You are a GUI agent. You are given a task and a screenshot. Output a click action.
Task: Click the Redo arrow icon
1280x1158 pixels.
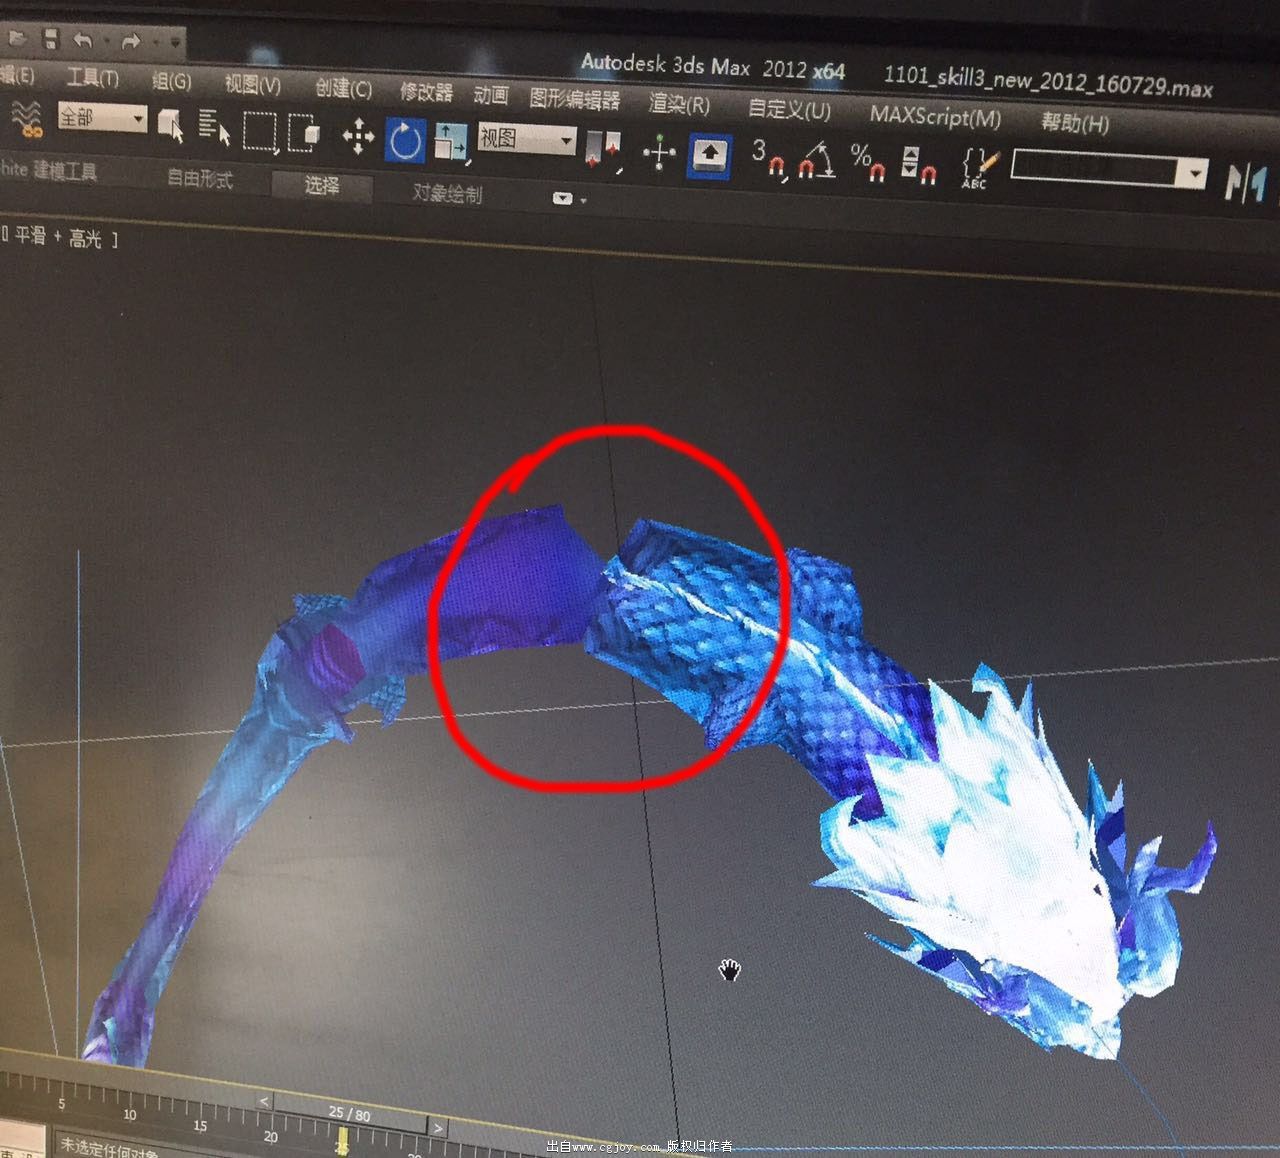click(130, 42)
